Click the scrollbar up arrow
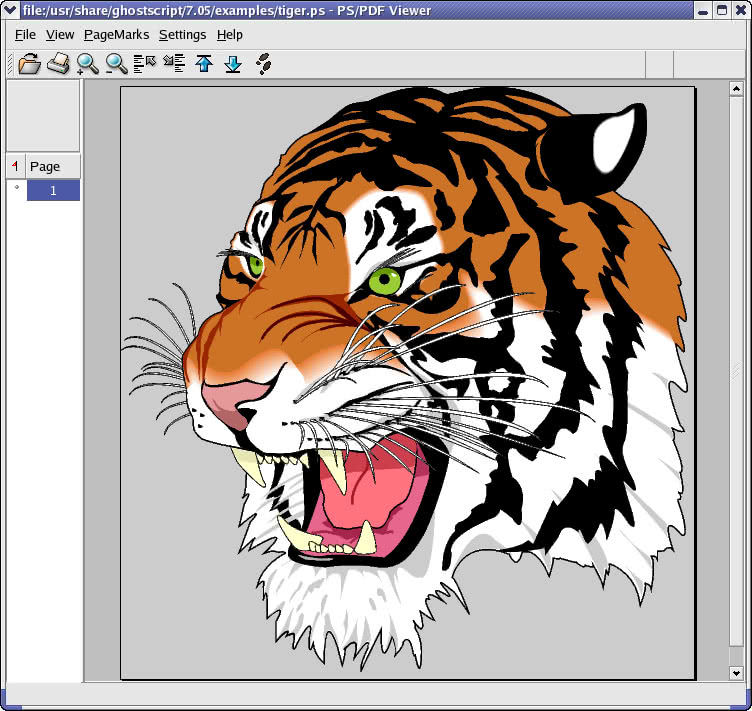The width and height of the screenshot is (752, 711). pos(736,89)
